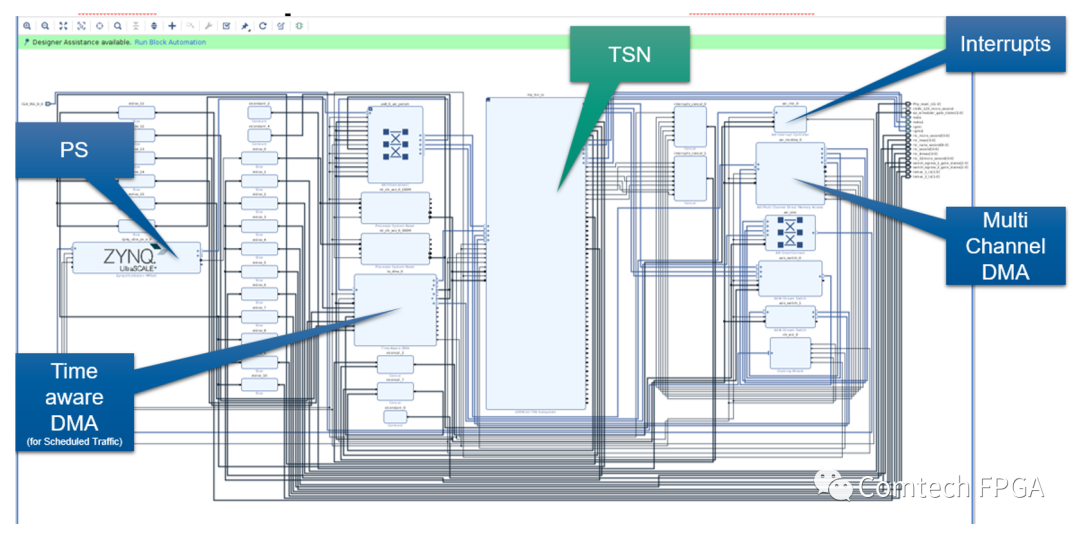Click the Zoom Out magnifier icon
The height and width of the screenshot is (533, 1080).
[45, 26]
